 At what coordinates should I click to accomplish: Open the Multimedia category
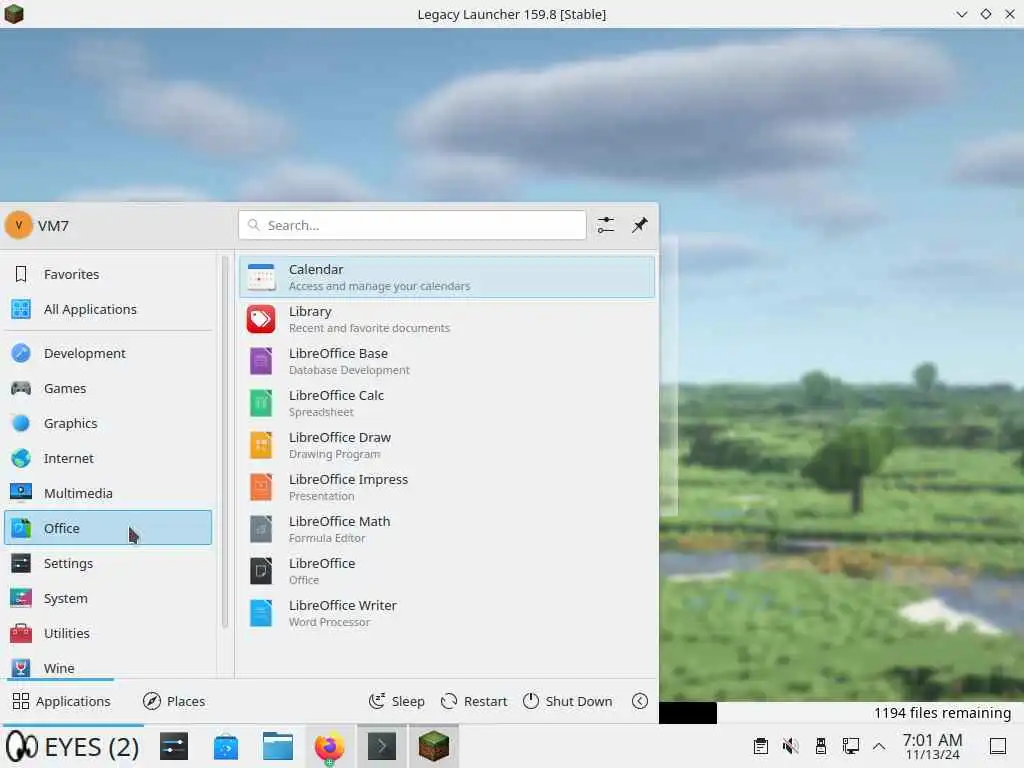[108, 493]
